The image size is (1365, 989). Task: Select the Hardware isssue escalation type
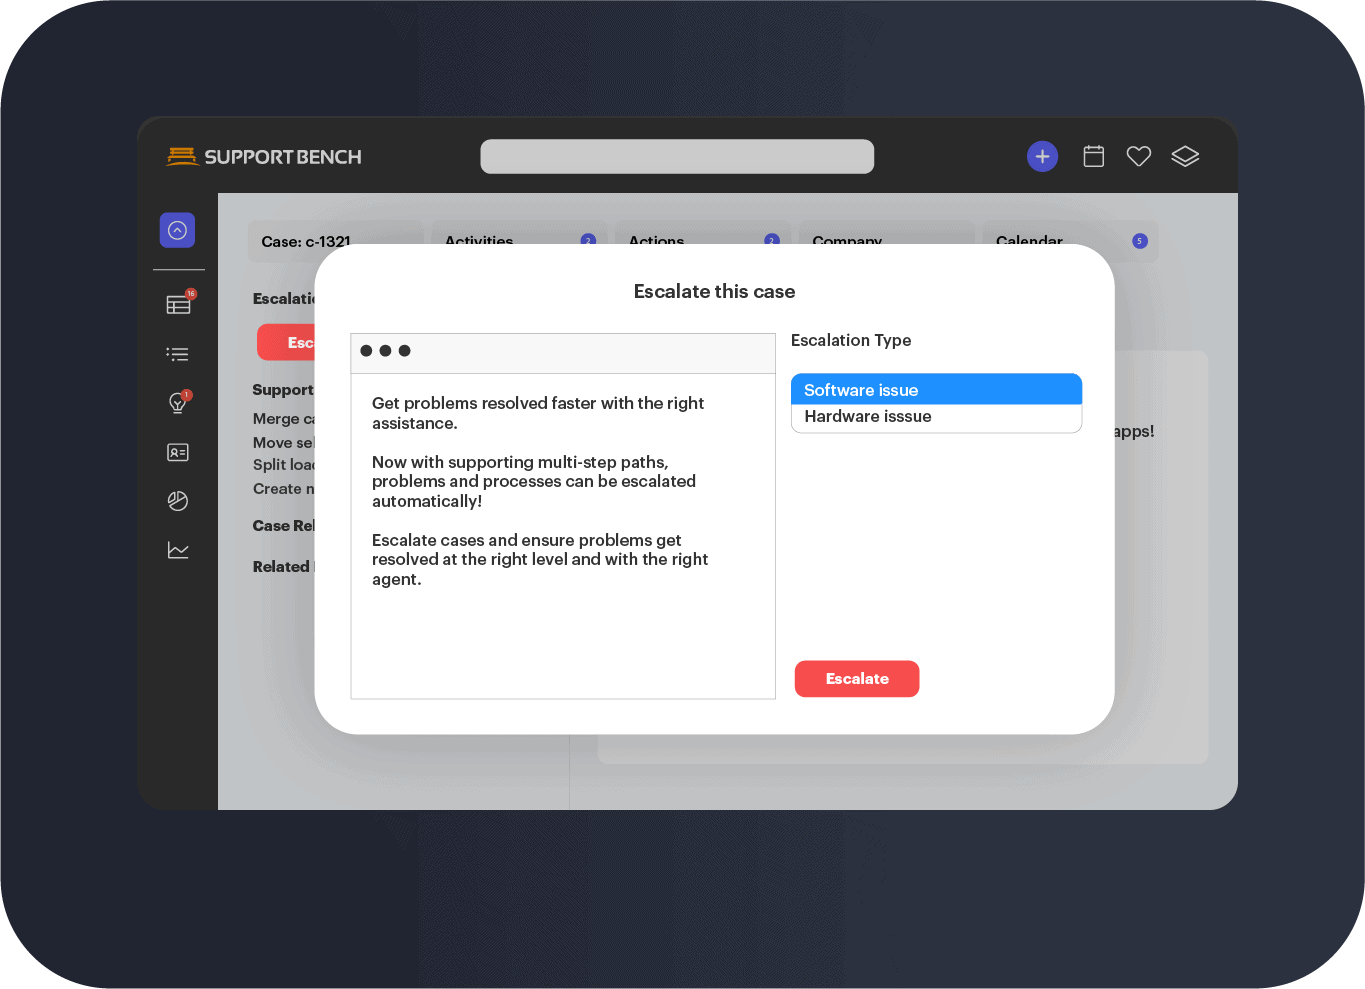point(936,416)
